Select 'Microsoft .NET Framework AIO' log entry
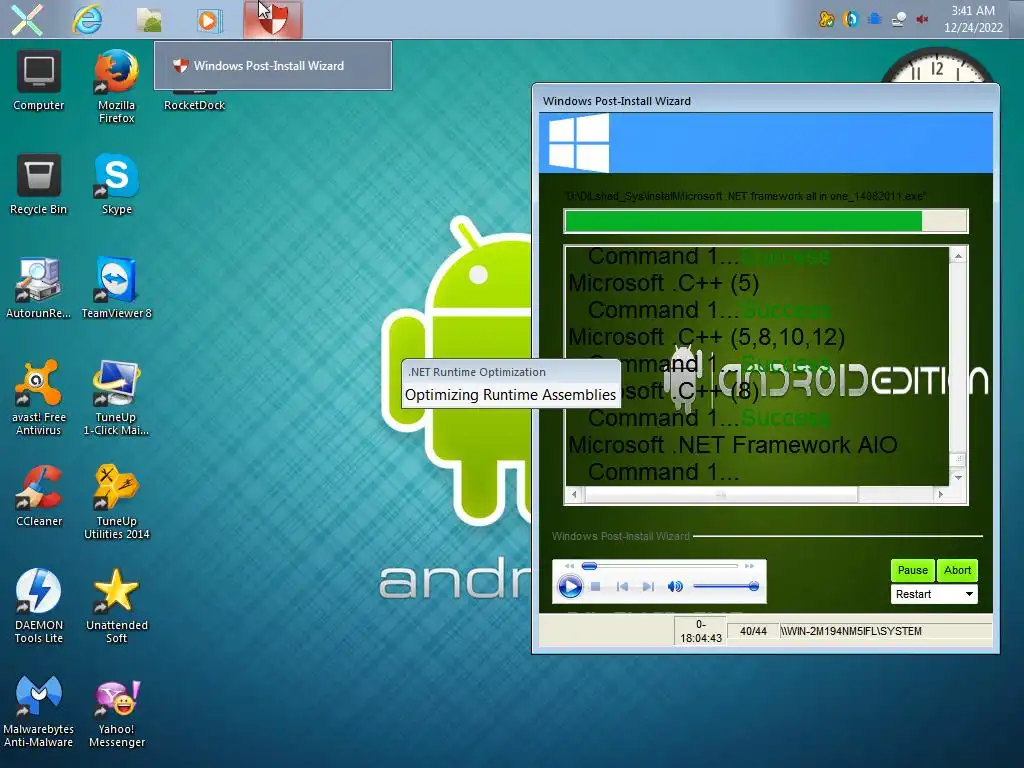Viewport: 1024px width, 768px height. pos(733,445)
